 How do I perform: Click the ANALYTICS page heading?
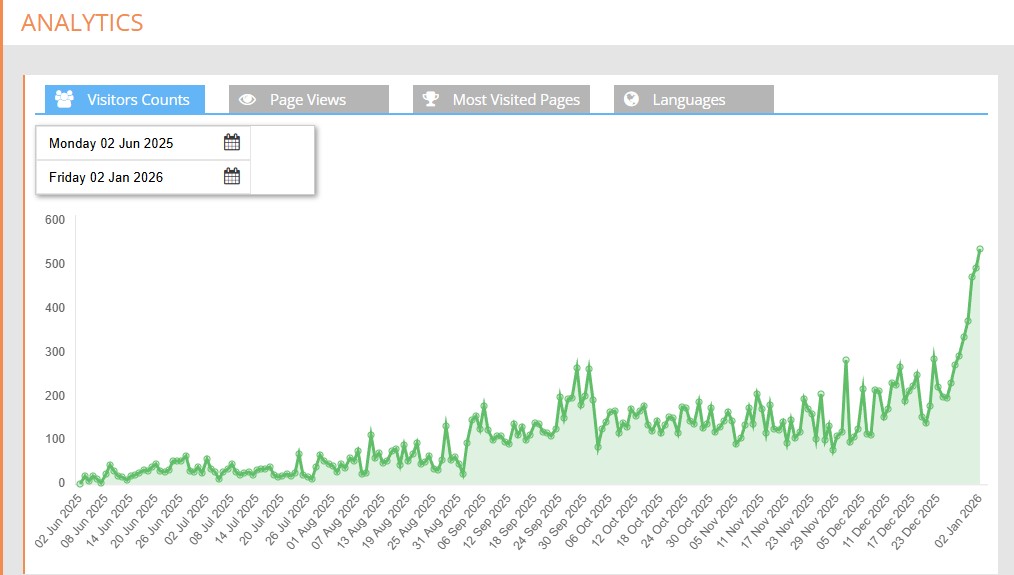82,22
